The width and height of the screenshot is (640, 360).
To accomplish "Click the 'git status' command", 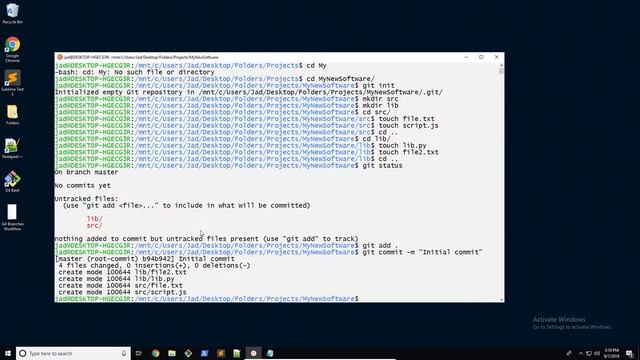I will click(x=382, y=165).
